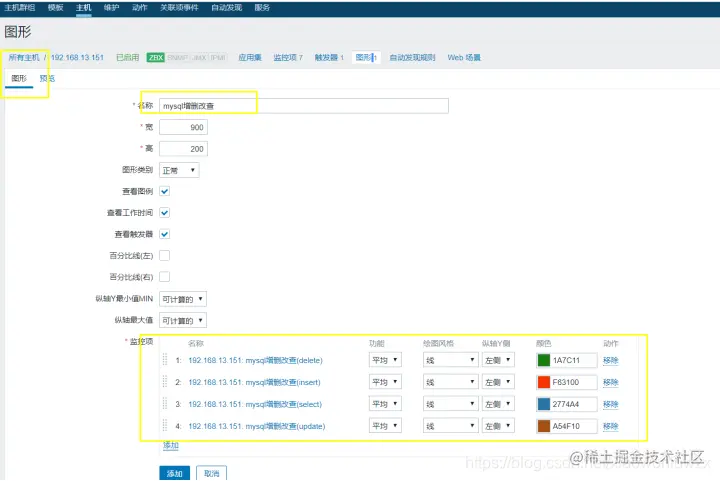Image resolution: width=720 pixels, height=481 pixels.
Task: Open the 维护 menu
Action: [112, 7]
